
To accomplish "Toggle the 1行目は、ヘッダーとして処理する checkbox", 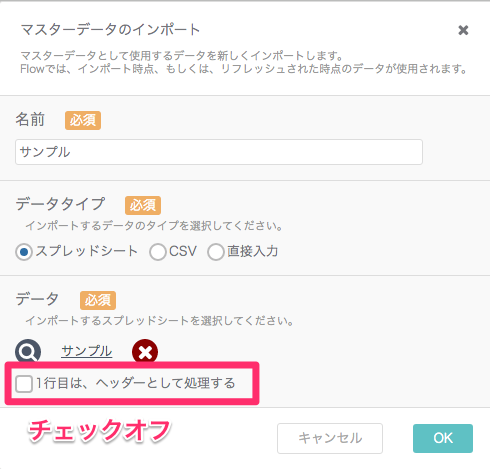I will click(24, 384).
